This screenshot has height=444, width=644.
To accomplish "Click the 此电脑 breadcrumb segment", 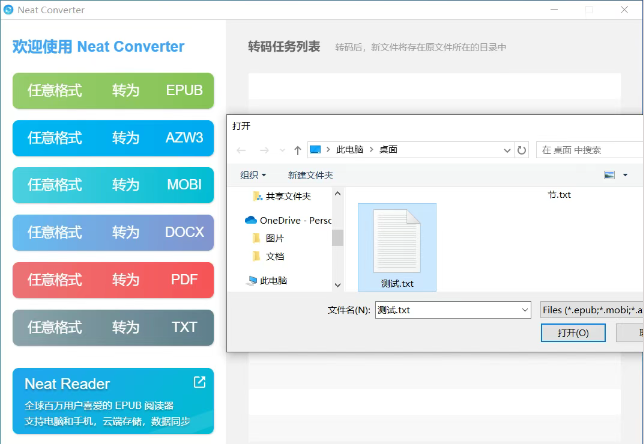I will (350, 150).
